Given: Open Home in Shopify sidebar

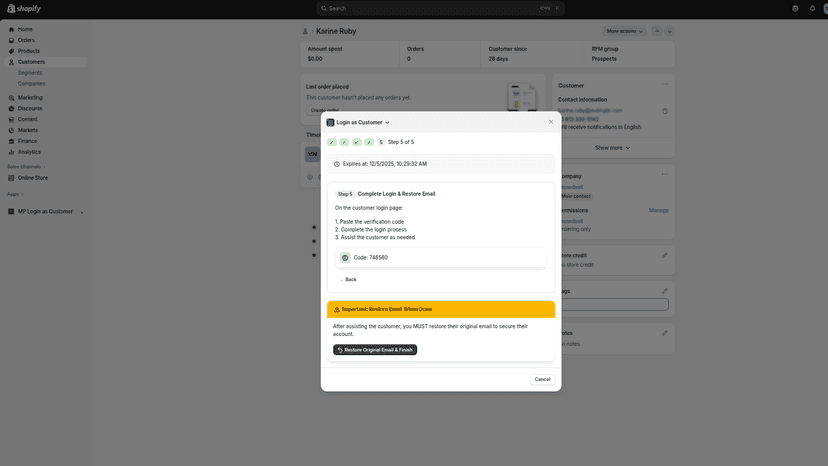Looking at the screenshot, I should (25, 30).
